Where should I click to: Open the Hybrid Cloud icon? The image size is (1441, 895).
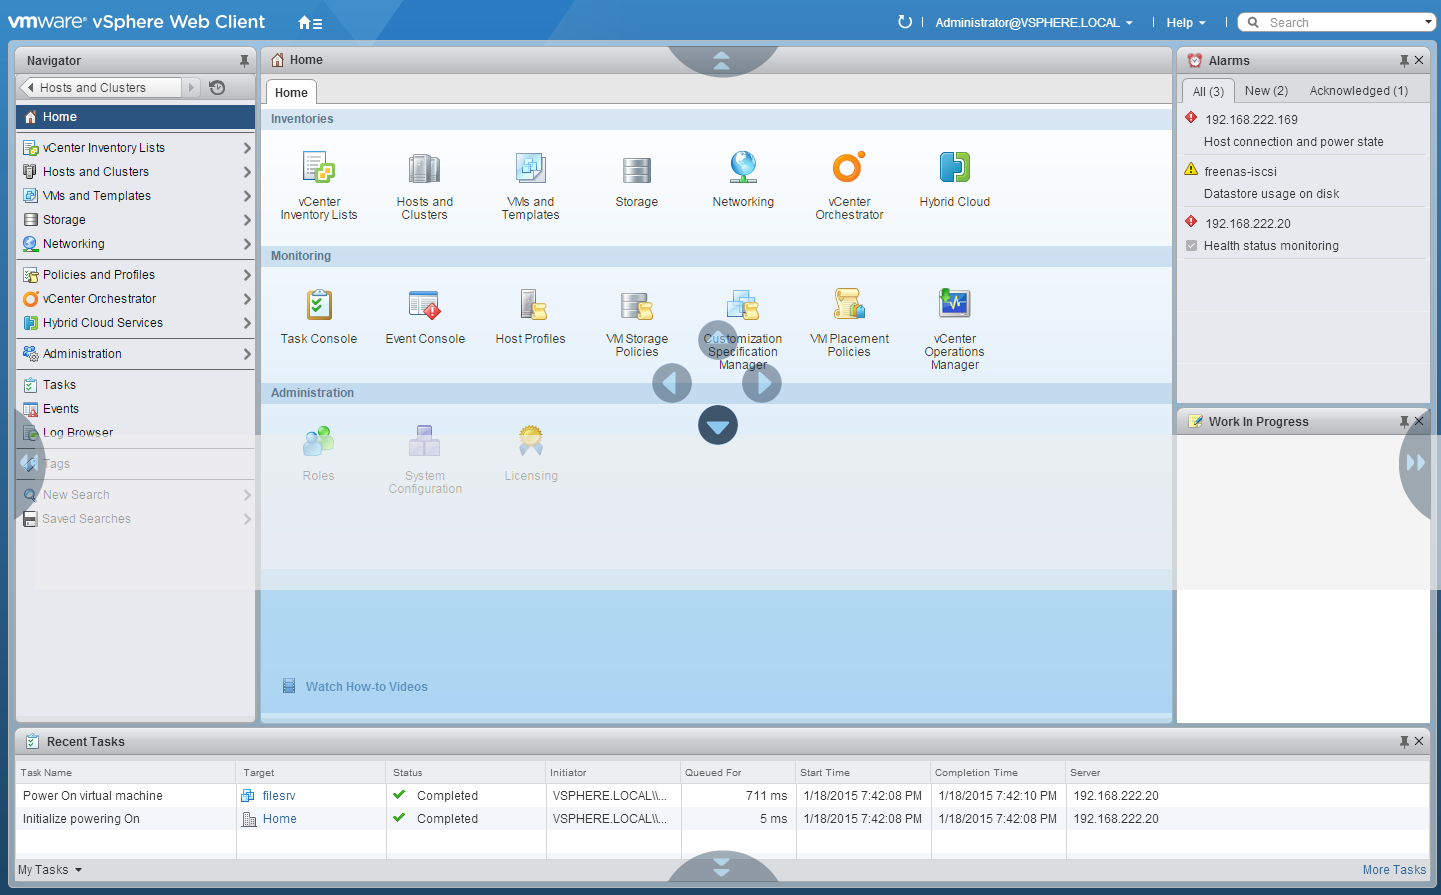click(955, 167)
